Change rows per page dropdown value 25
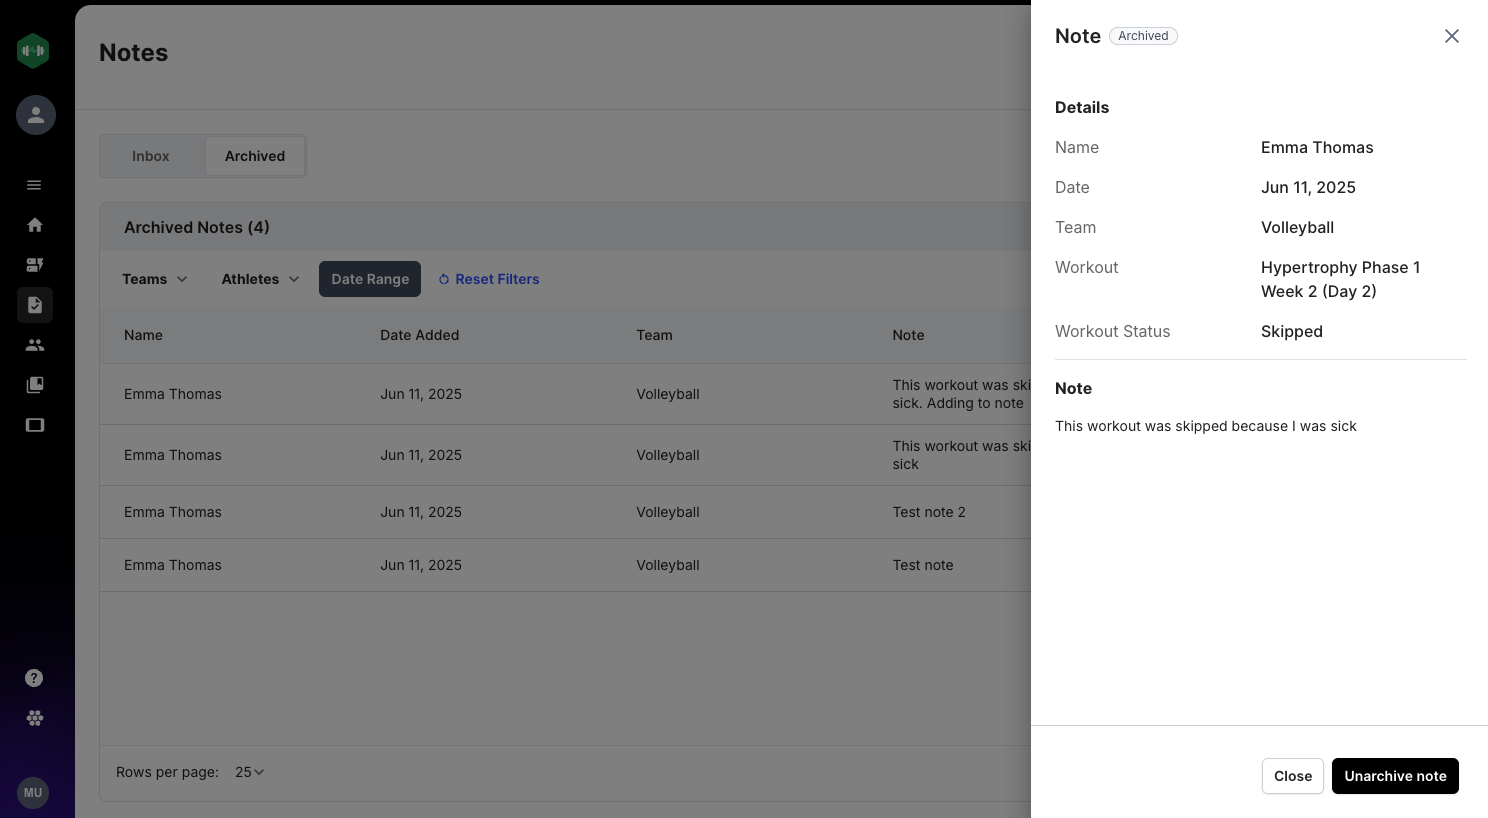The image size is (1488, 818). (x=250, y=772)
